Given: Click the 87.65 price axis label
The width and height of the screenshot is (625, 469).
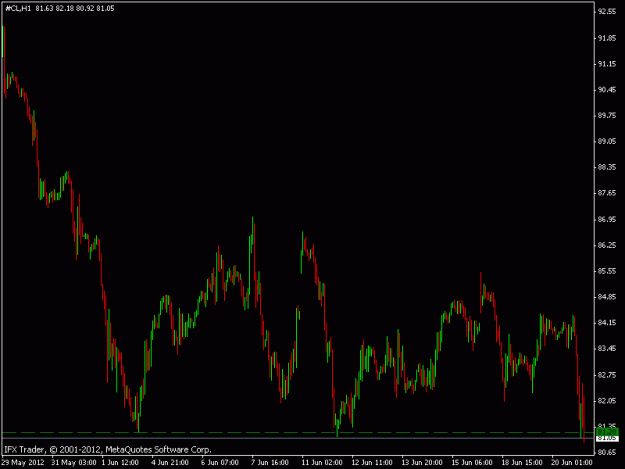Looking at the screenshot, I should pyautogui.click(x=607, y=193).
